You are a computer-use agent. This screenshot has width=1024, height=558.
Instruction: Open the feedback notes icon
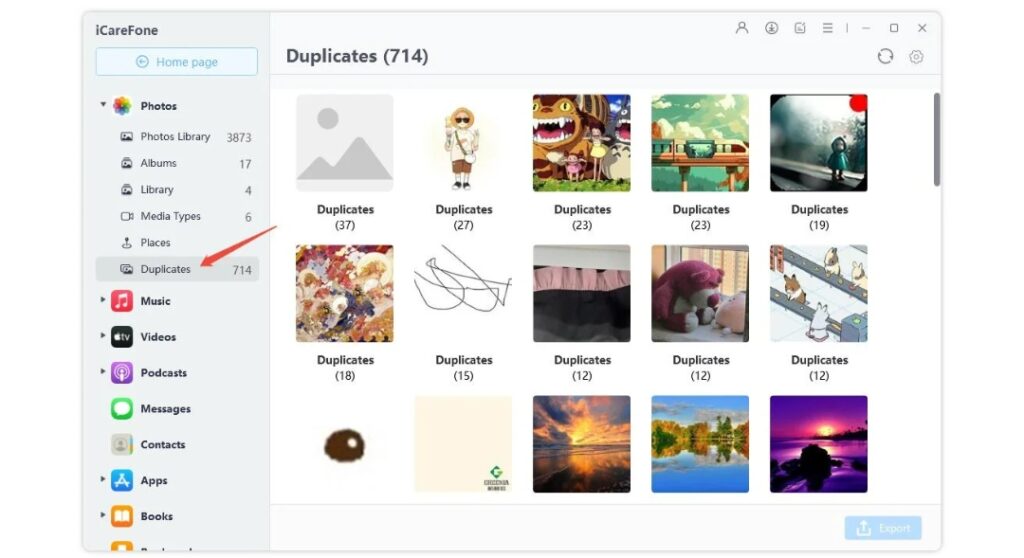click(x=799, y=28)
